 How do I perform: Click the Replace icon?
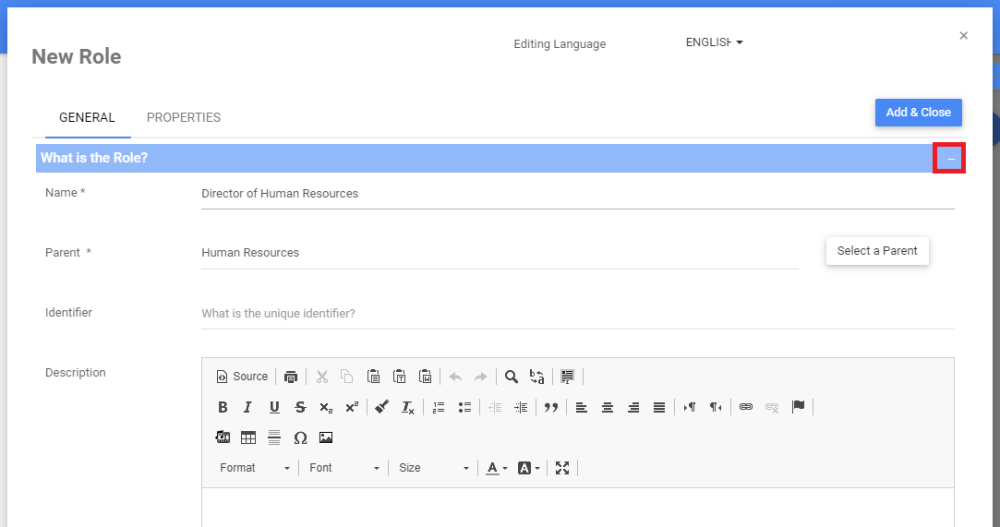pyautogui.click(x=537, y=376)
